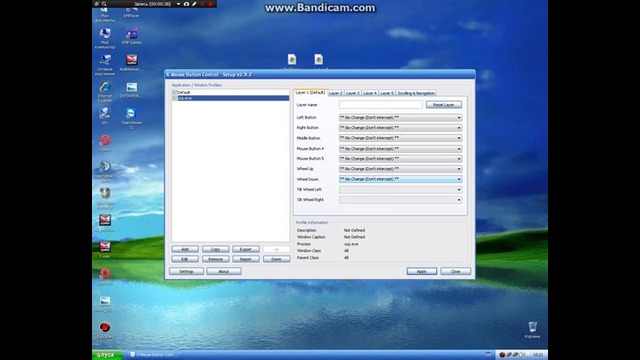Open the Bandicam desktop shortcut

click(105, 331)
